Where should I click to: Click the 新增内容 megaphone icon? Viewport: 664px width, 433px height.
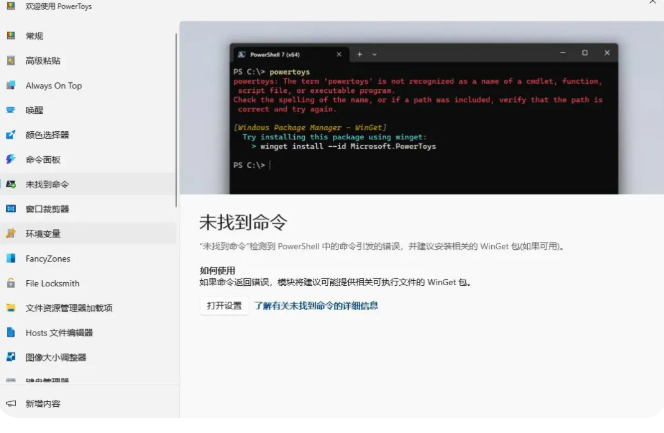11,403
